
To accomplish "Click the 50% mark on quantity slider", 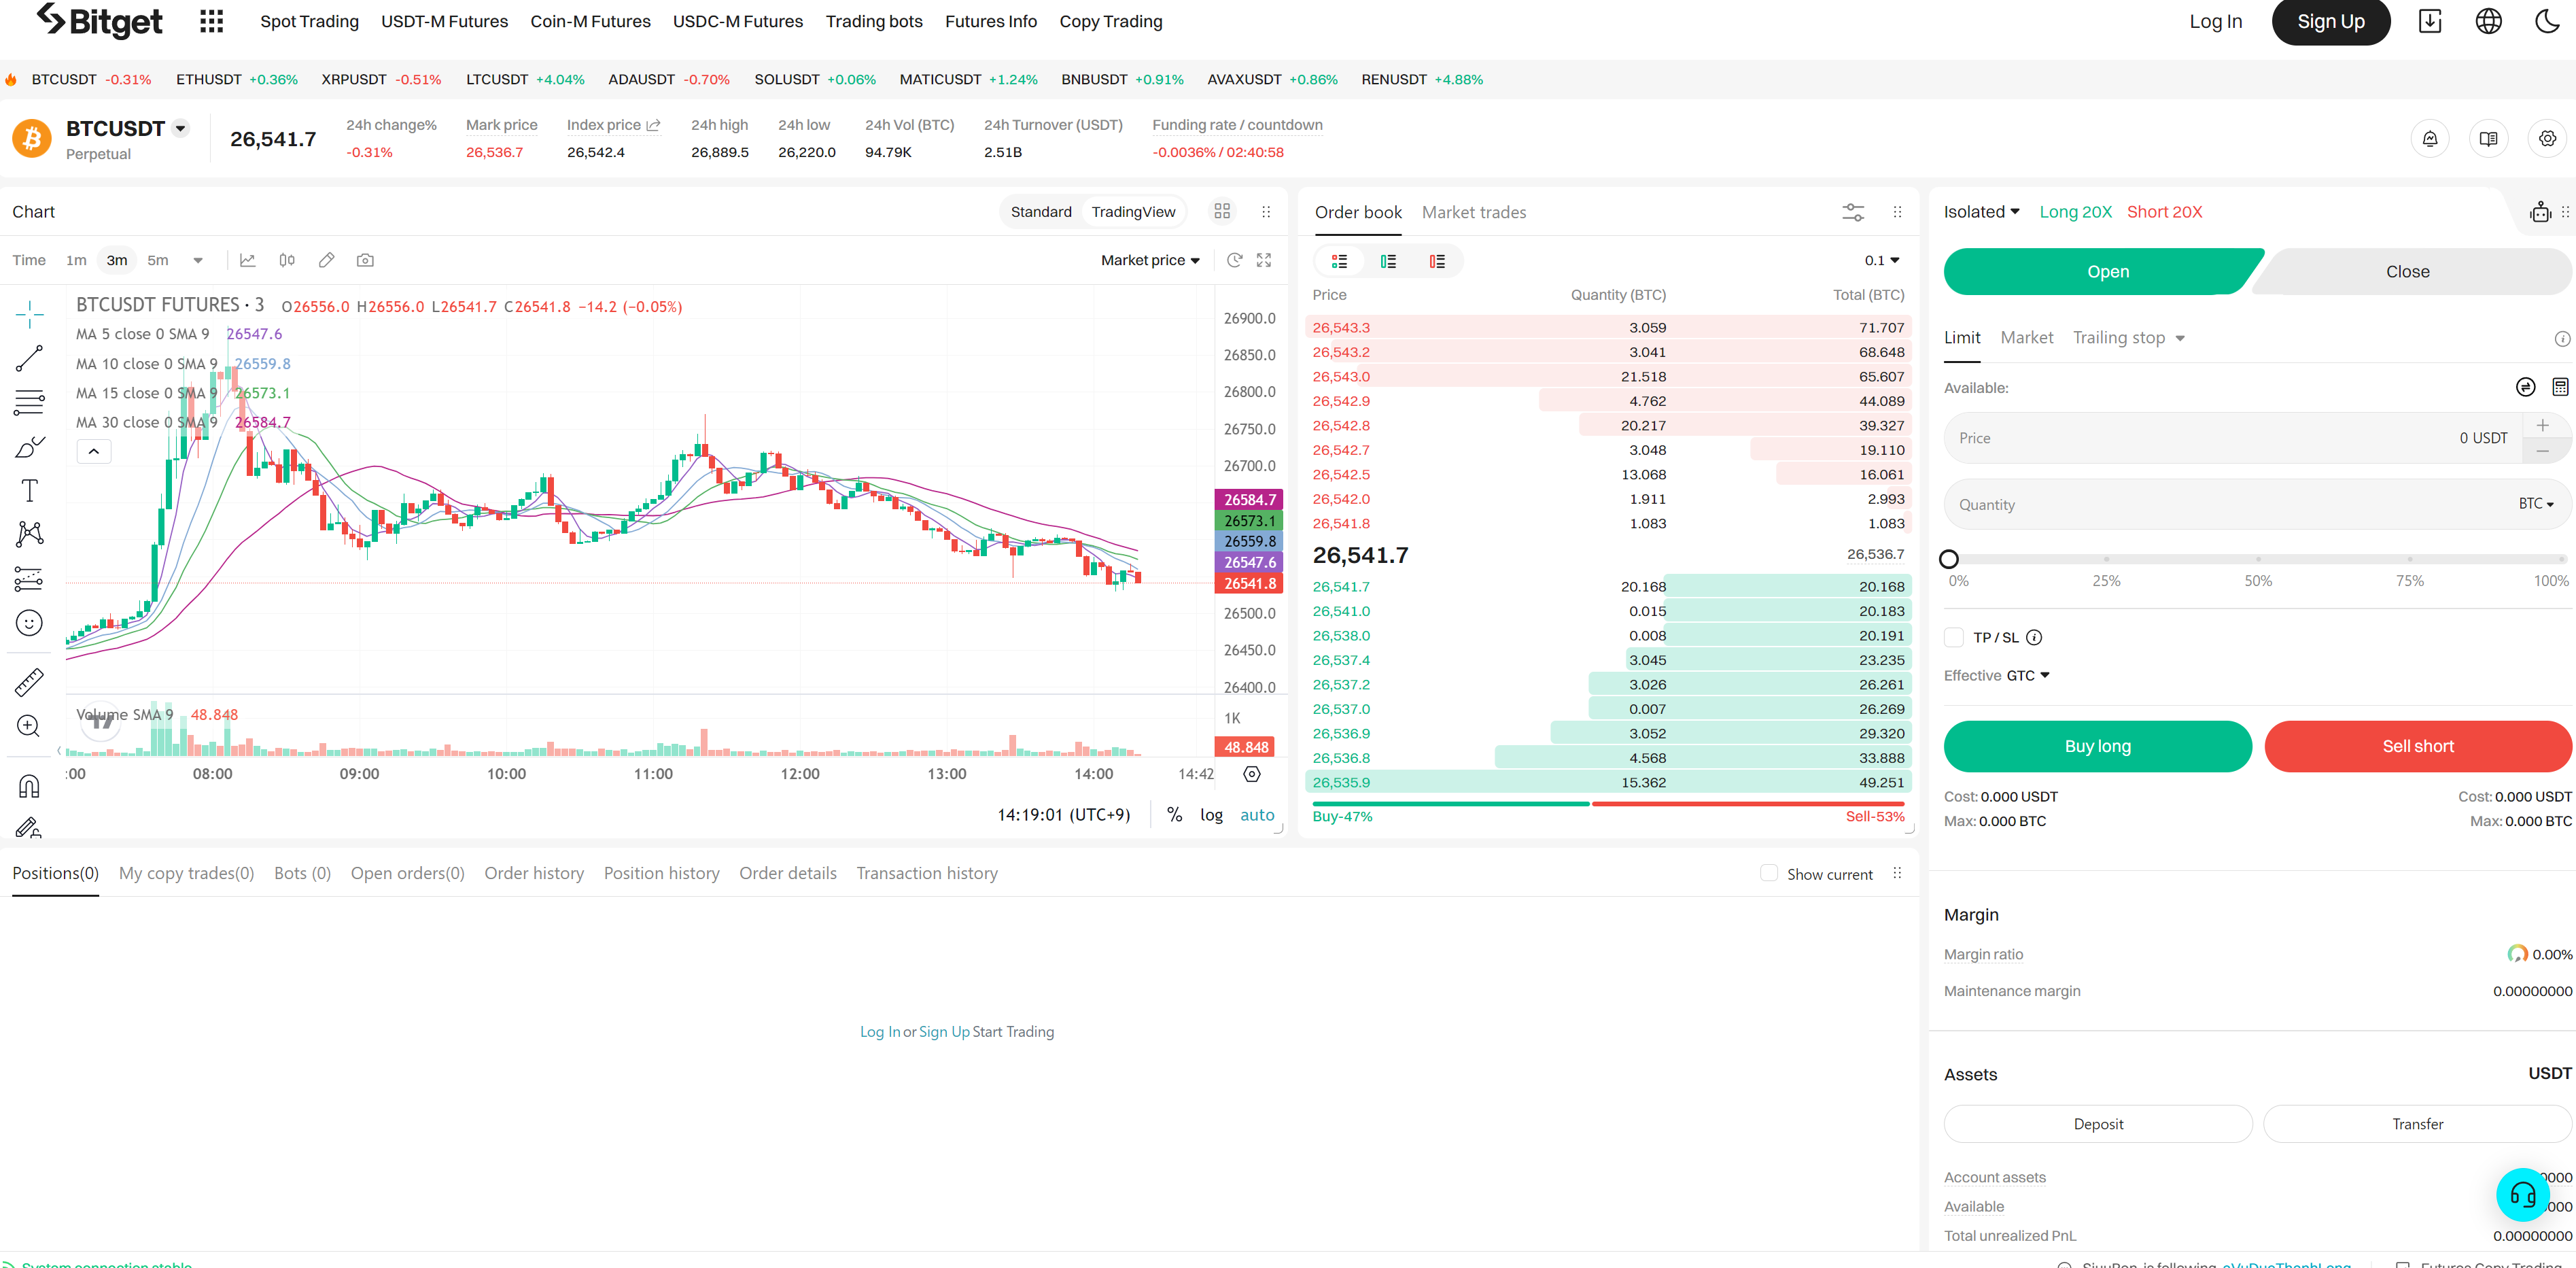I will (2257, 559).
